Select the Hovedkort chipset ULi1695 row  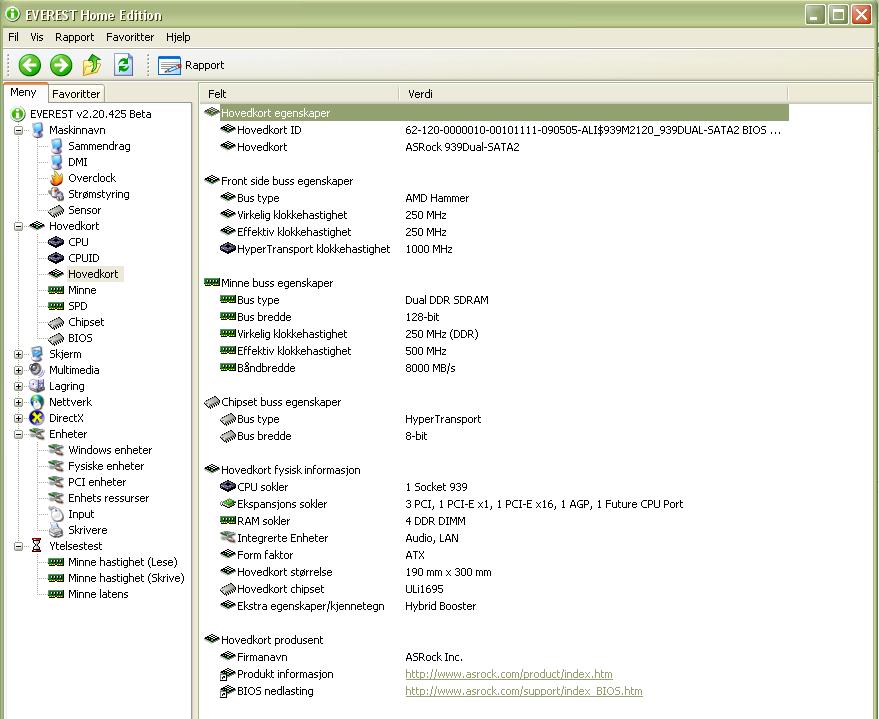pyautogui.click(x=495, y=589)
